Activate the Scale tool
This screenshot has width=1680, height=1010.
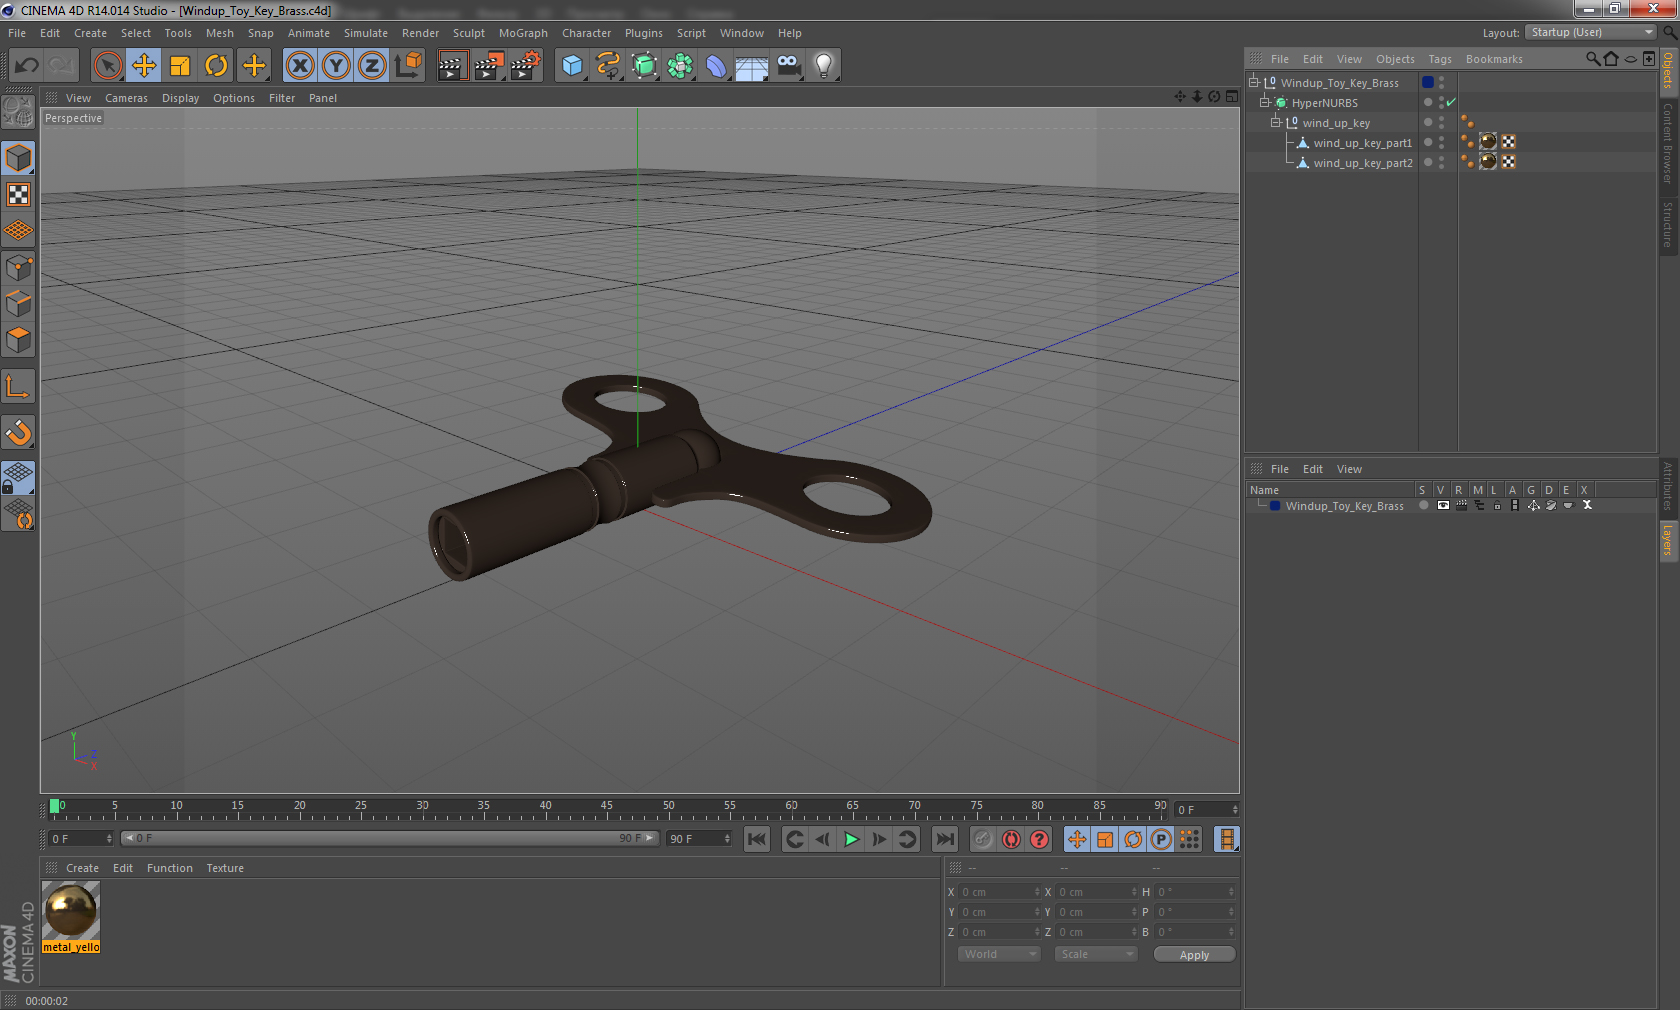pyautogui.click(x=180, y=66)
